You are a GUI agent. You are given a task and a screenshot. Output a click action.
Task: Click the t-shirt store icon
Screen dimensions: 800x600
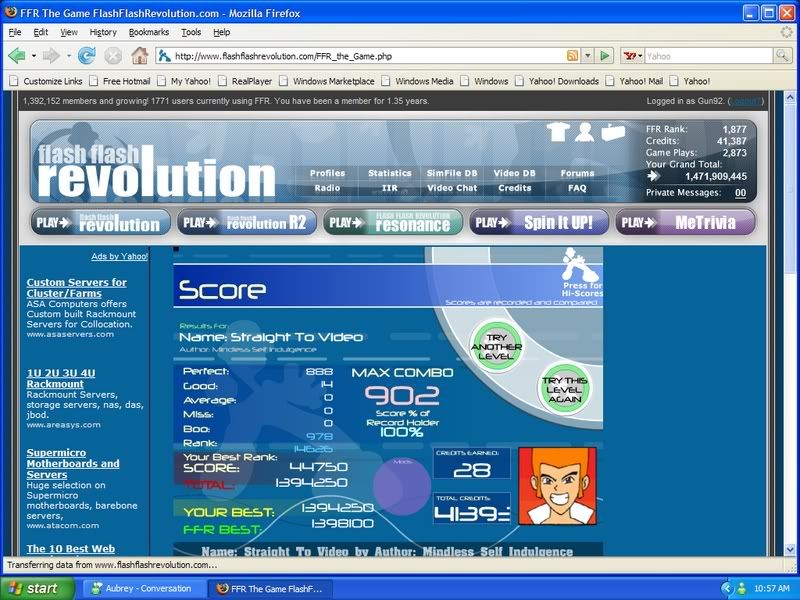[559, 132]
